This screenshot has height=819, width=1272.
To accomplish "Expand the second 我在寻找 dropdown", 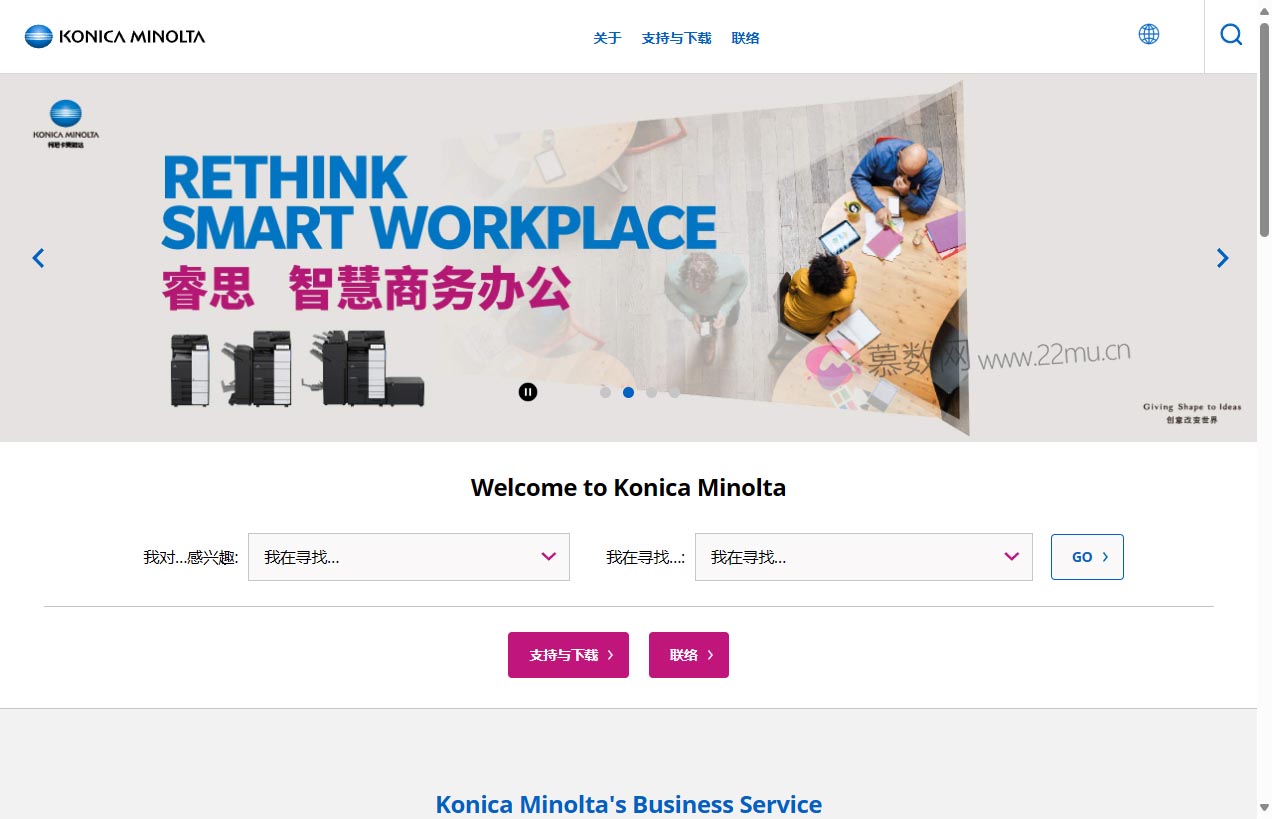I will (864, 557).
